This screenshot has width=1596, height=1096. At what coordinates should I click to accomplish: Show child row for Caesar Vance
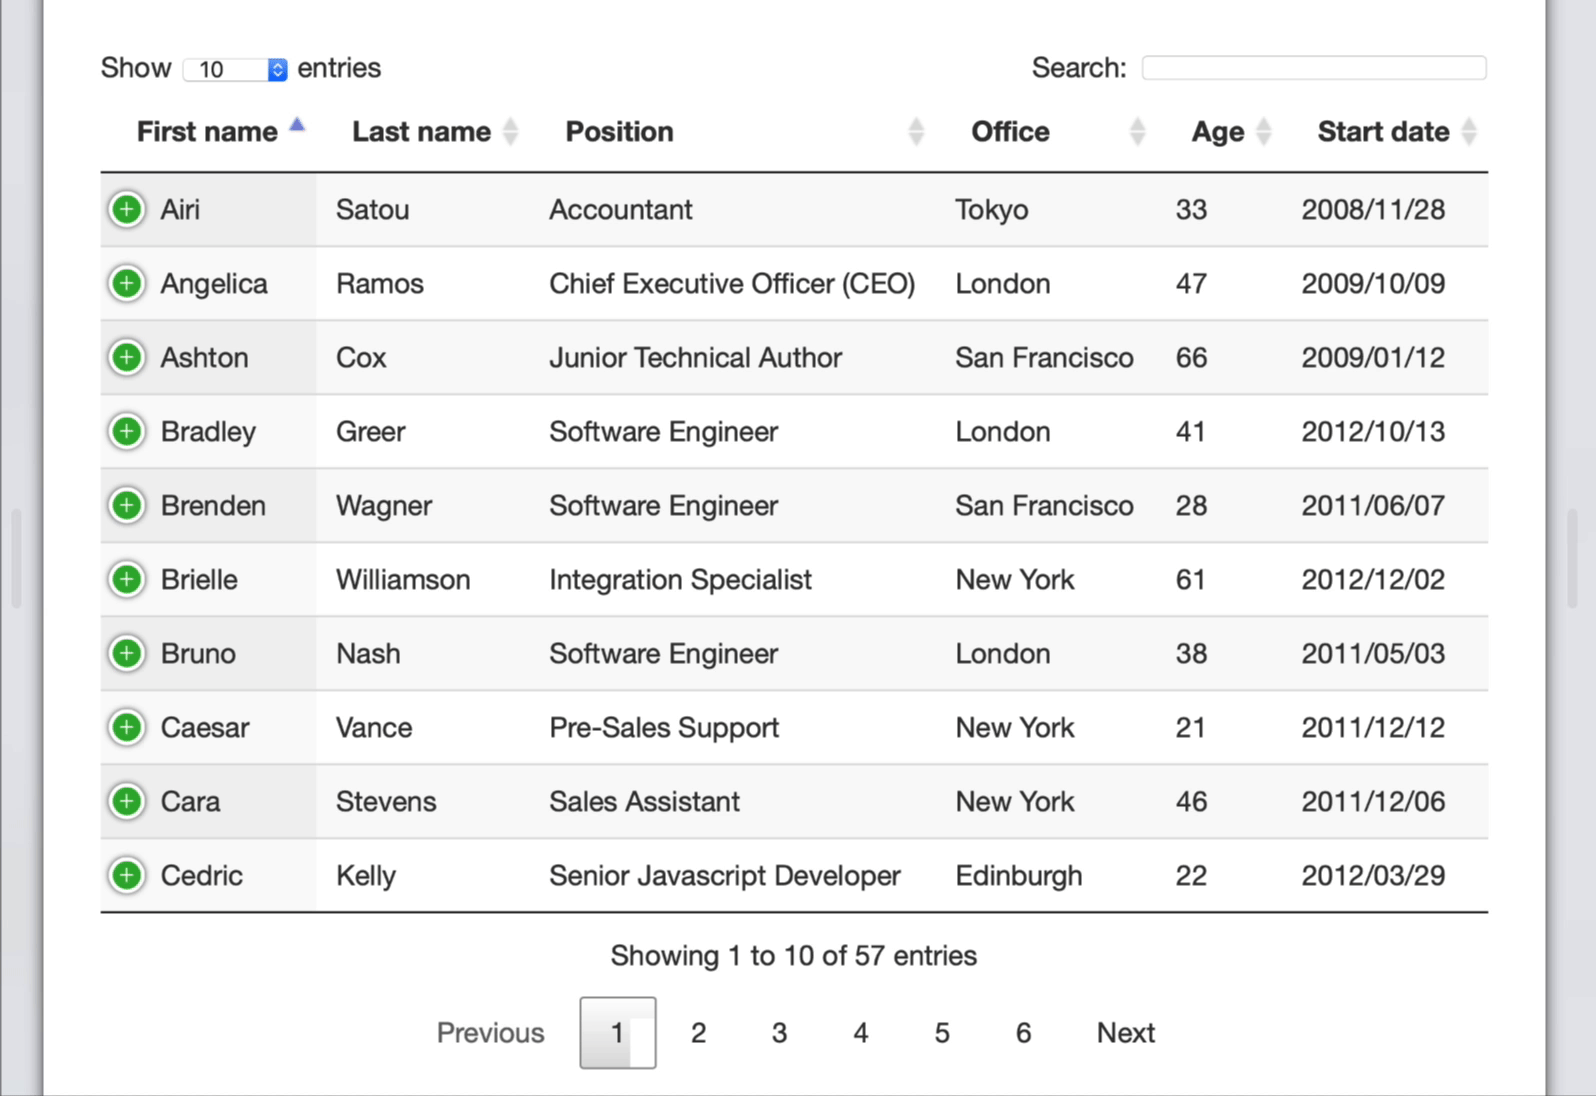coord(127,728)
